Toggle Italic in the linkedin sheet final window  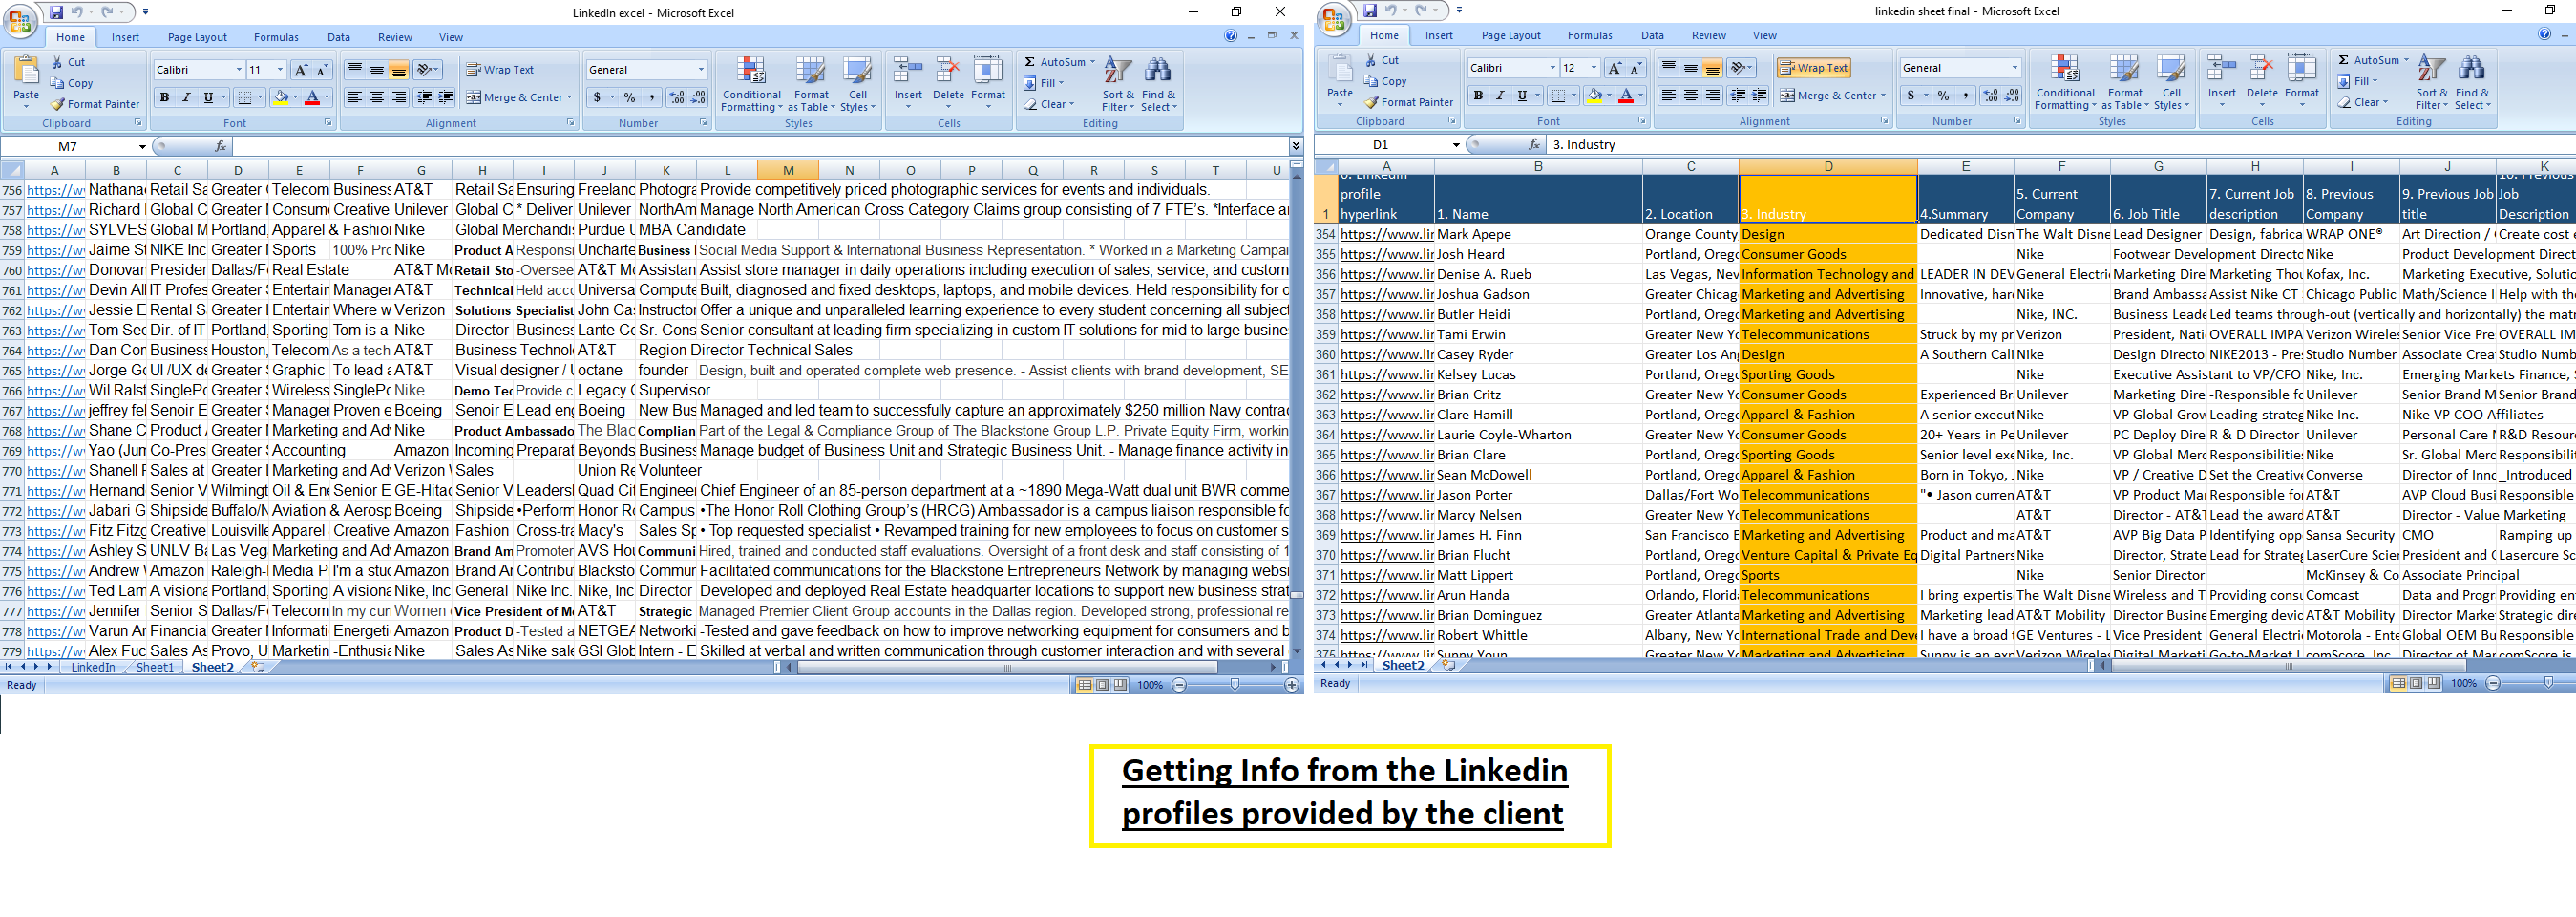tap(1500, 95)
